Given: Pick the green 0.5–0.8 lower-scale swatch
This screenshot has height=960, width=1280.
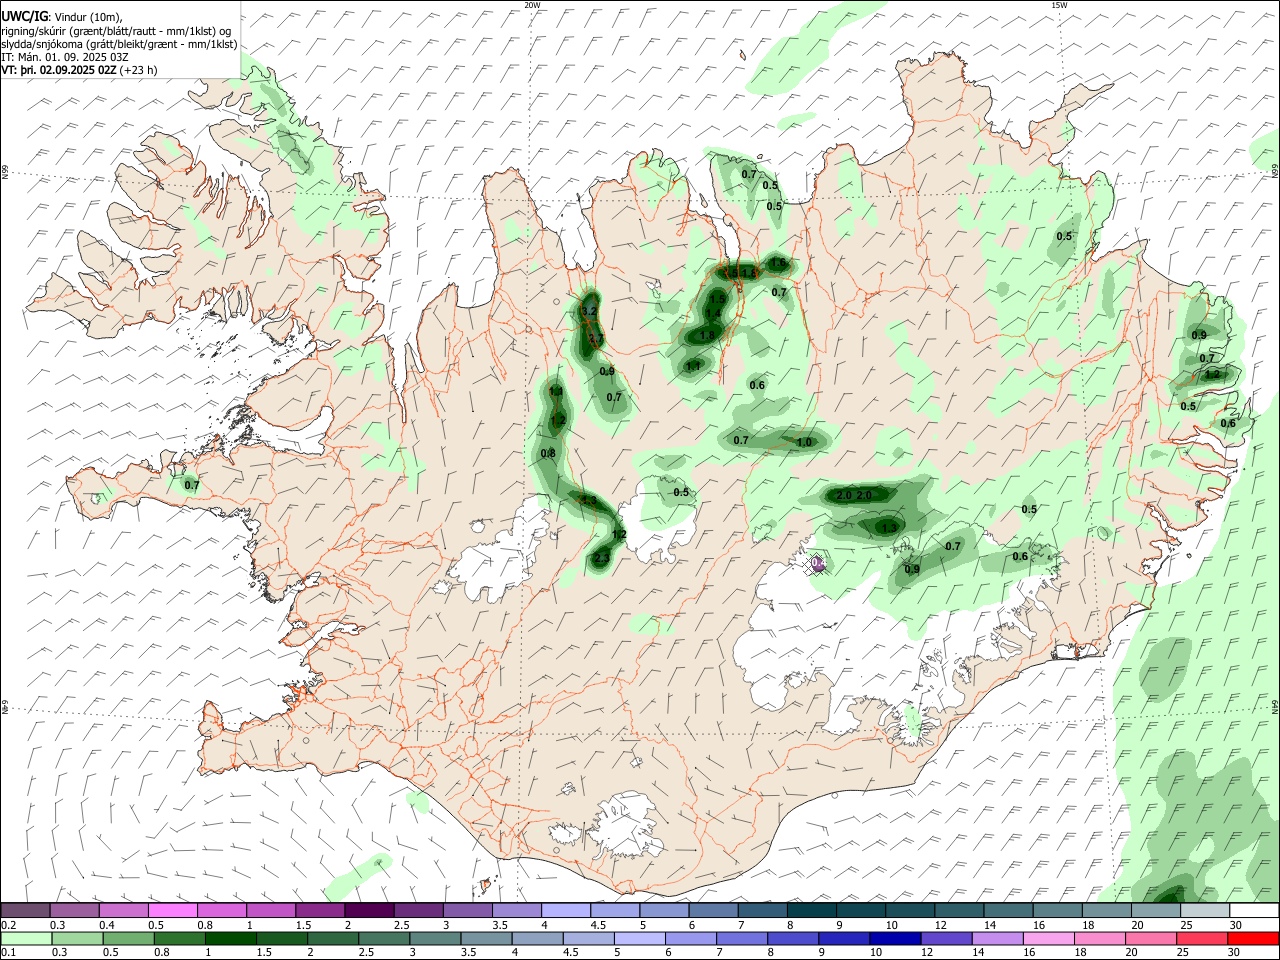Looking at the screenshot, I should pyautogui.click(x=128, y=939).
